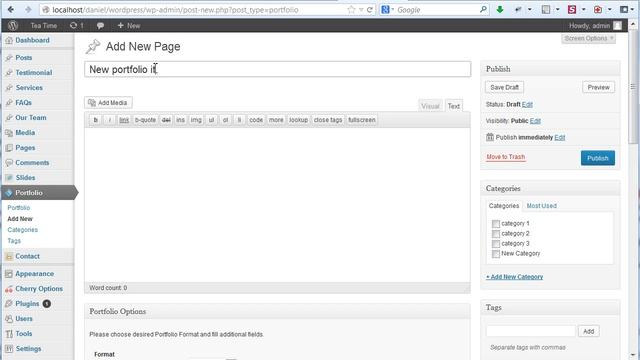
Task: Open the Testimonial menu item
Action: [33, 73]
